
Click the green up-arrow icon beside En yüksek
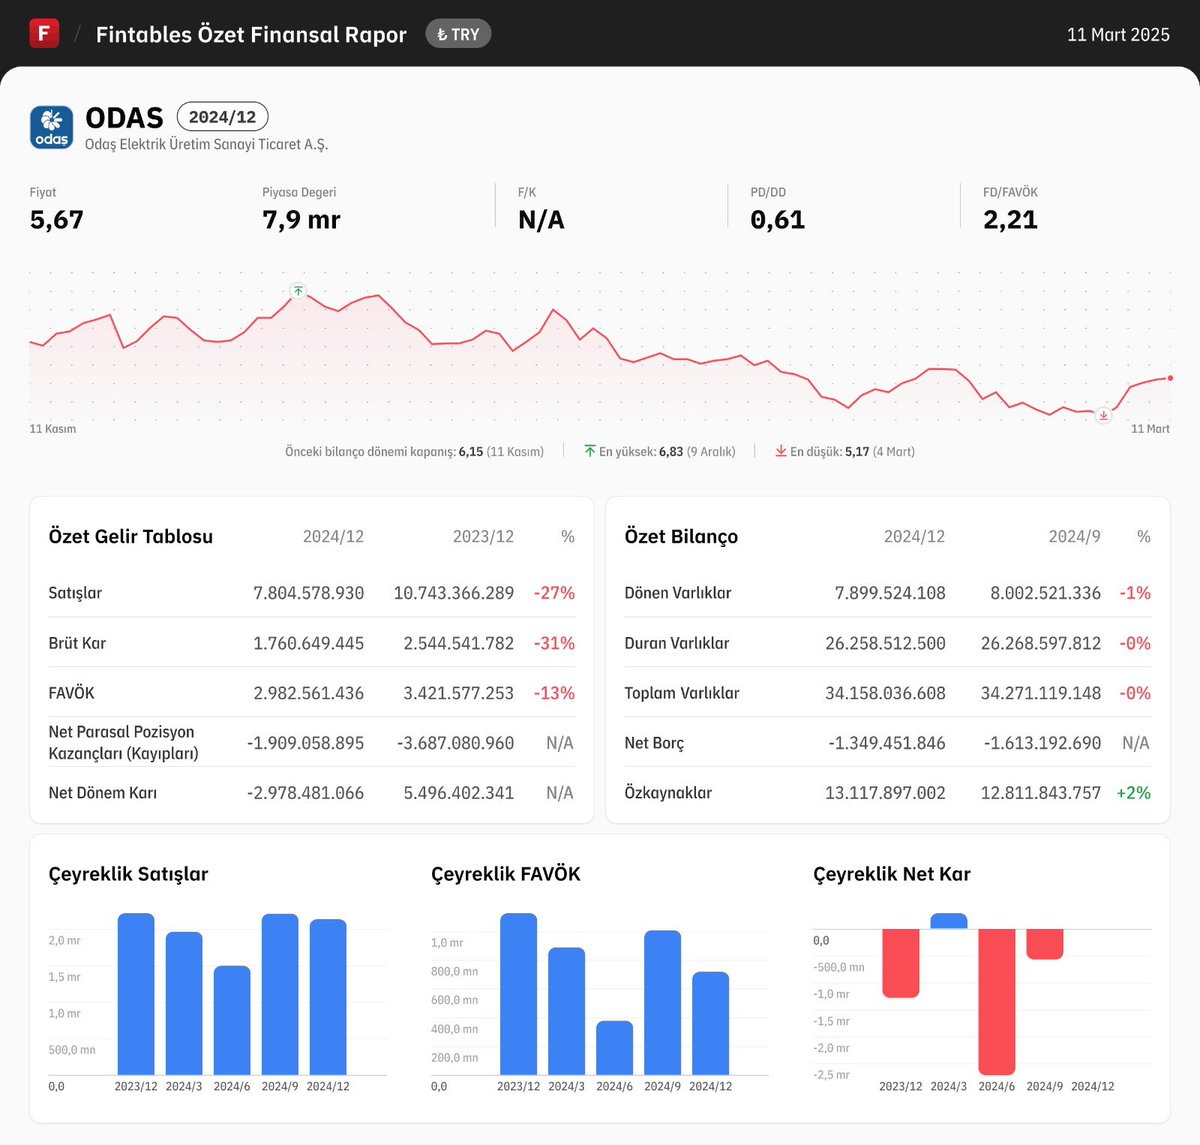point(590,451)
